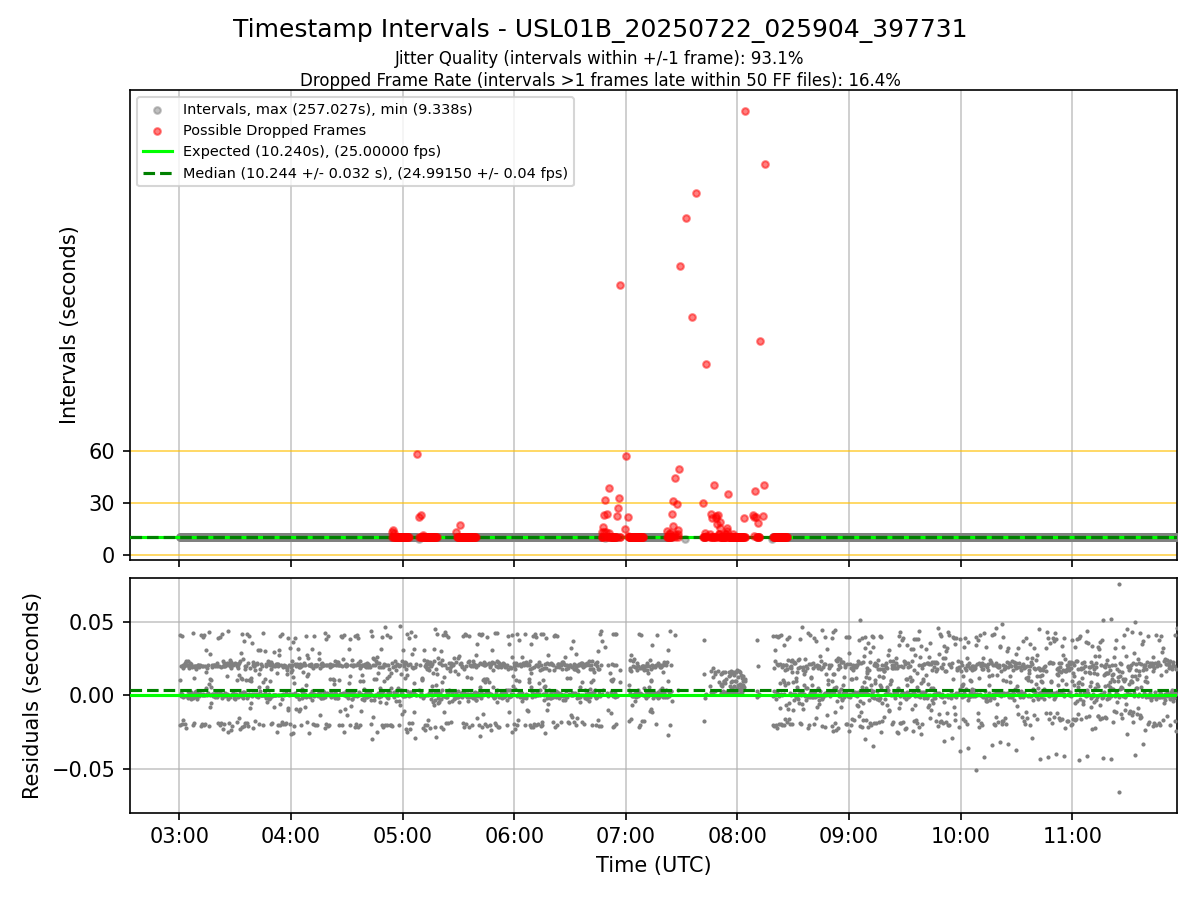Screen dimensions: 1200x900
Task: Click legend entry Median 10.244 s
Action: tap(375, 173)
